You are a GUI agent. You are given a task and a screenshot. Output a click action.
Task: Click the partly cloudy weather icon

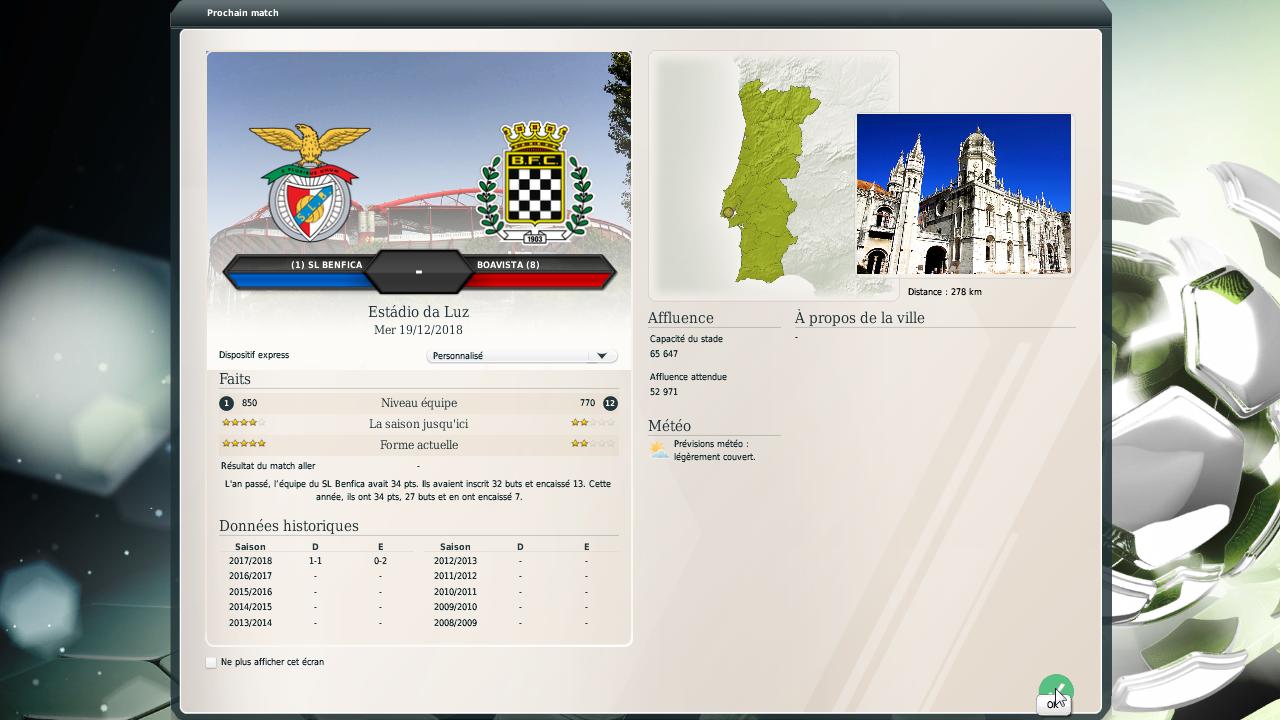click(x=659, y=450)
